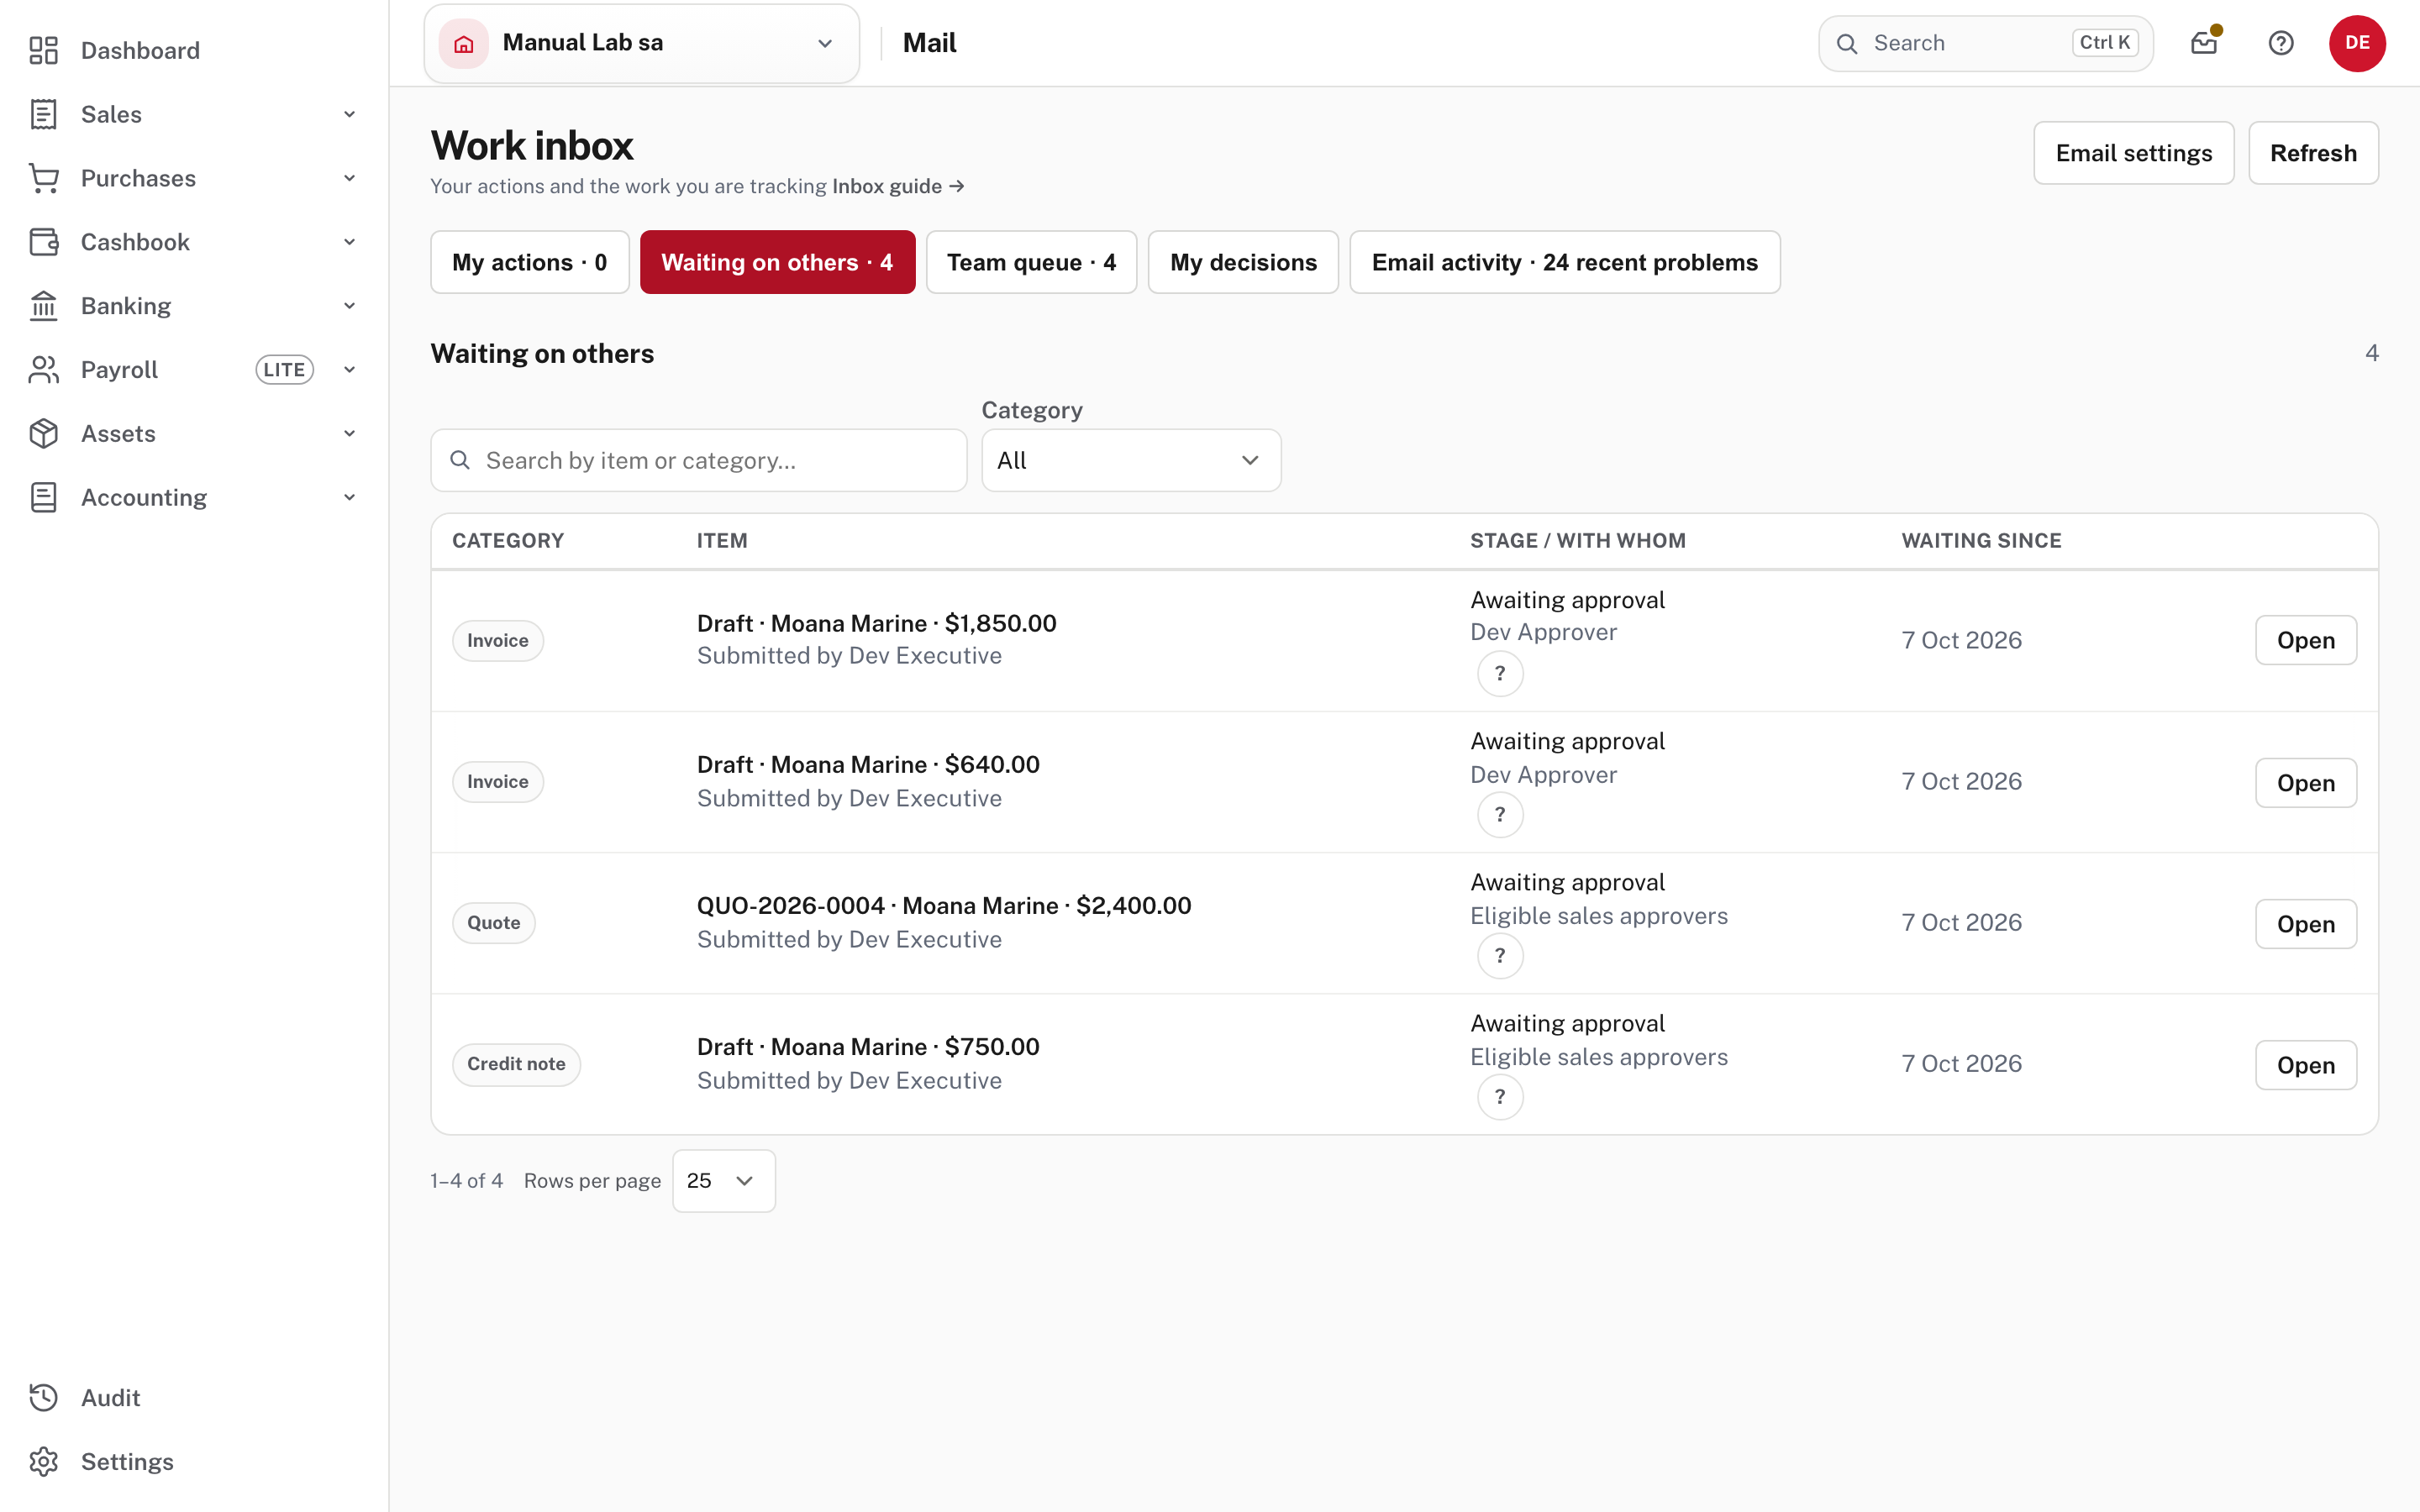Click the global Search box

coord(1985,43)
